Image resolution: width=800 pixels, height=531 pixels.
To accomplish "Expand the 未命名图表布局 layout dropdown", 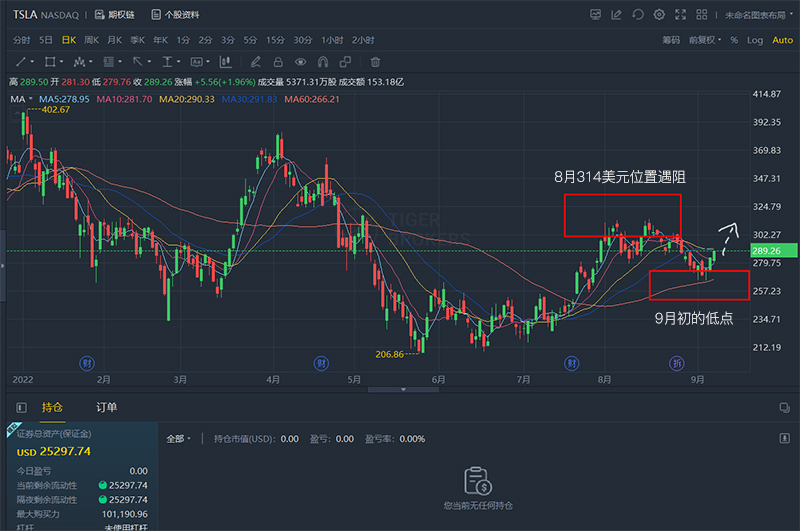I will pos(759,15).
